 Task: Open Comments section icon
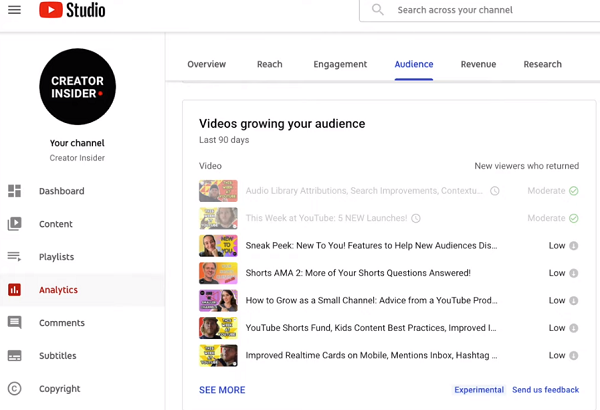[14, 323]
